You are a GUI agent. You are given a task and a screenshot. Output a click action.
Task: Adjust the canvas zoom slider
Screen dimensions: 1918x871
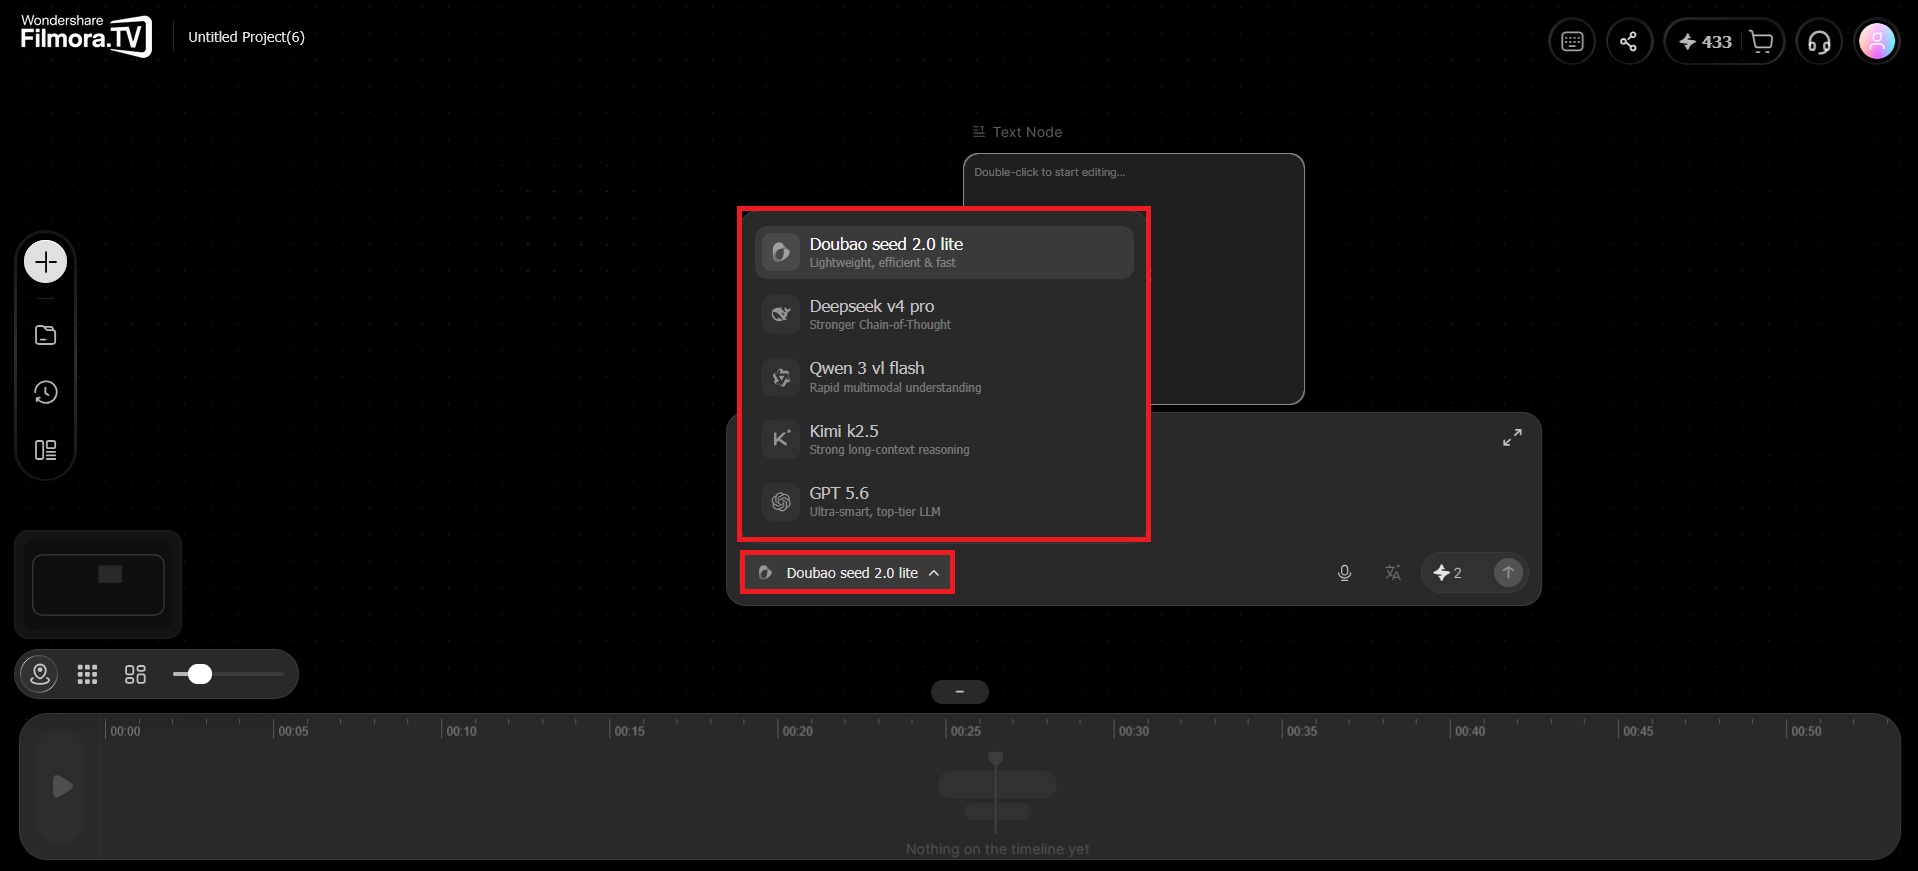tap(228, 674)
